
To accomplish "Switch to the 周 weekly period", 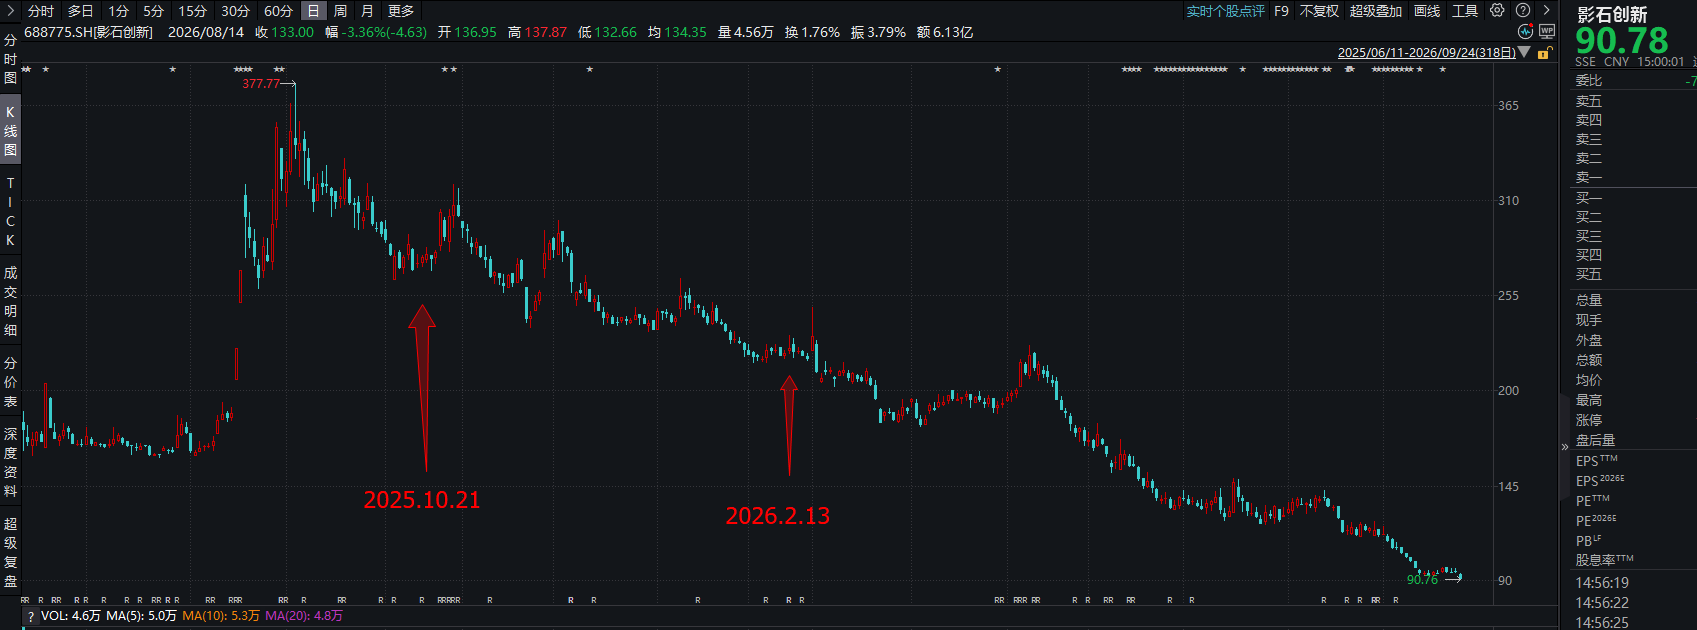I will point(340,11).
